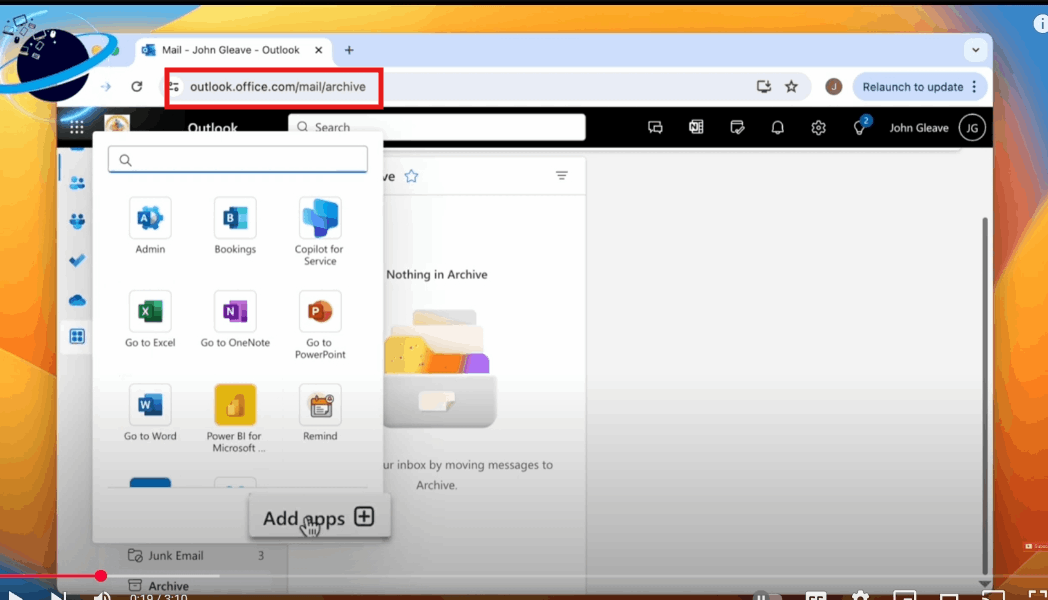Click the app launcher search field
Viewport: 1048px width, 600px height.
(237, 159)
